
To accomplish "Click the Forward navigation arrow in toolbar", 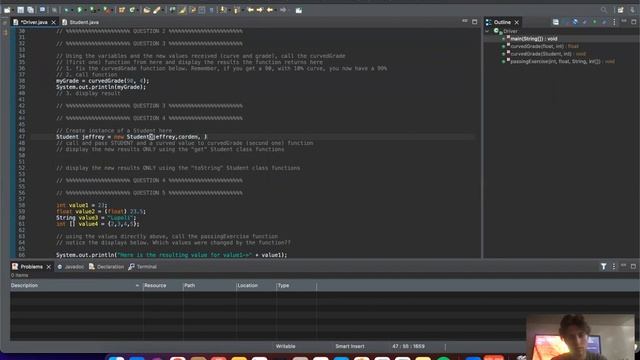I will (x=283, y=10).
